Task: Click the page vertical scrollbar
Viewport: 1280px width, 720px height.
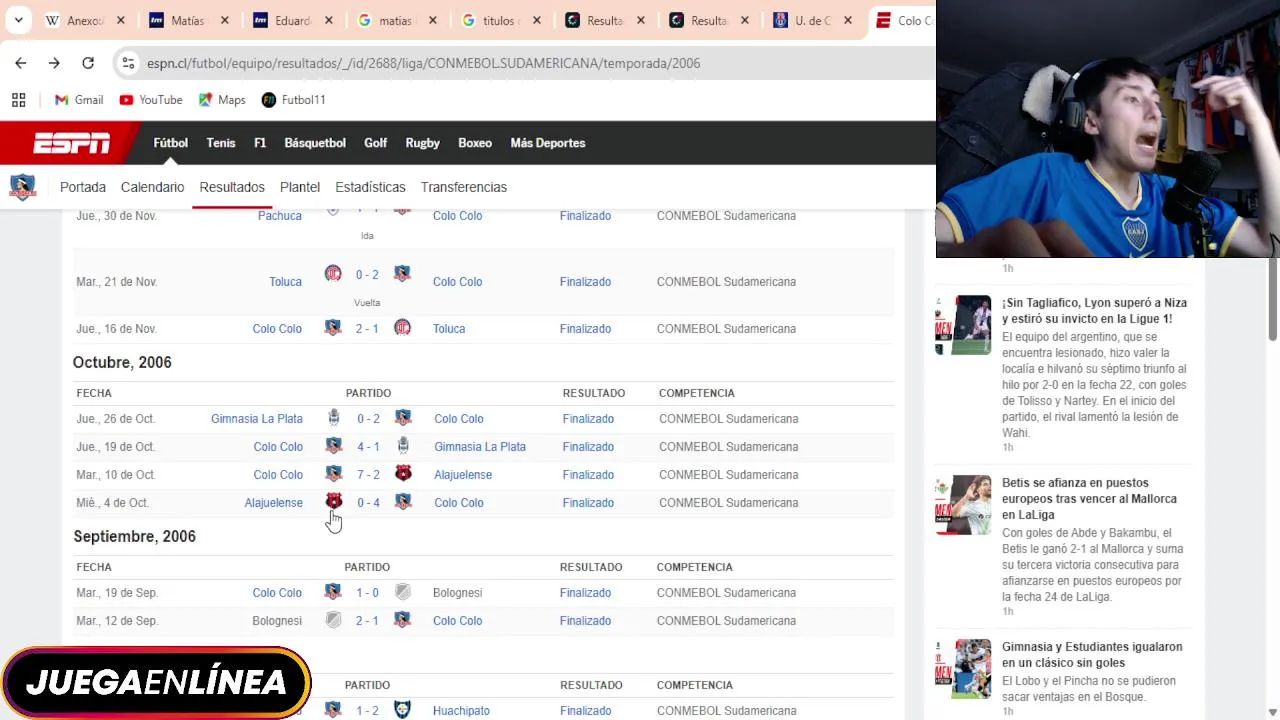Action: tap(1273, 300)
